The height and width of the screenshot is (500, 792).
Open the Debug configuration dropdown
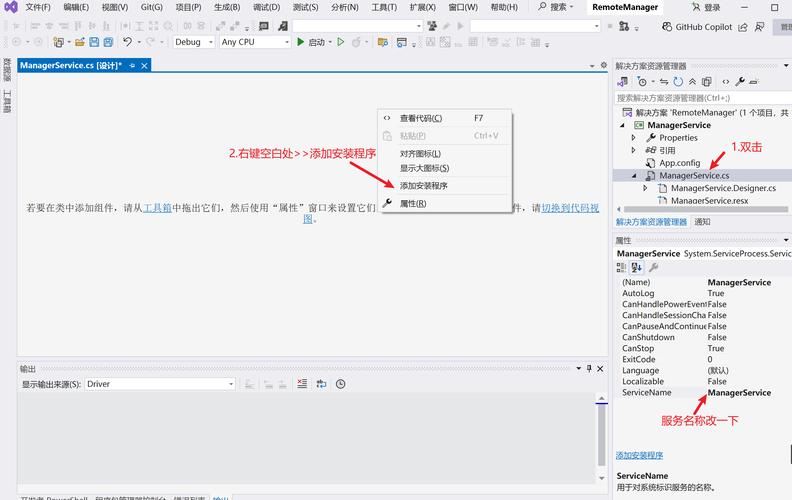click(193, 42)
